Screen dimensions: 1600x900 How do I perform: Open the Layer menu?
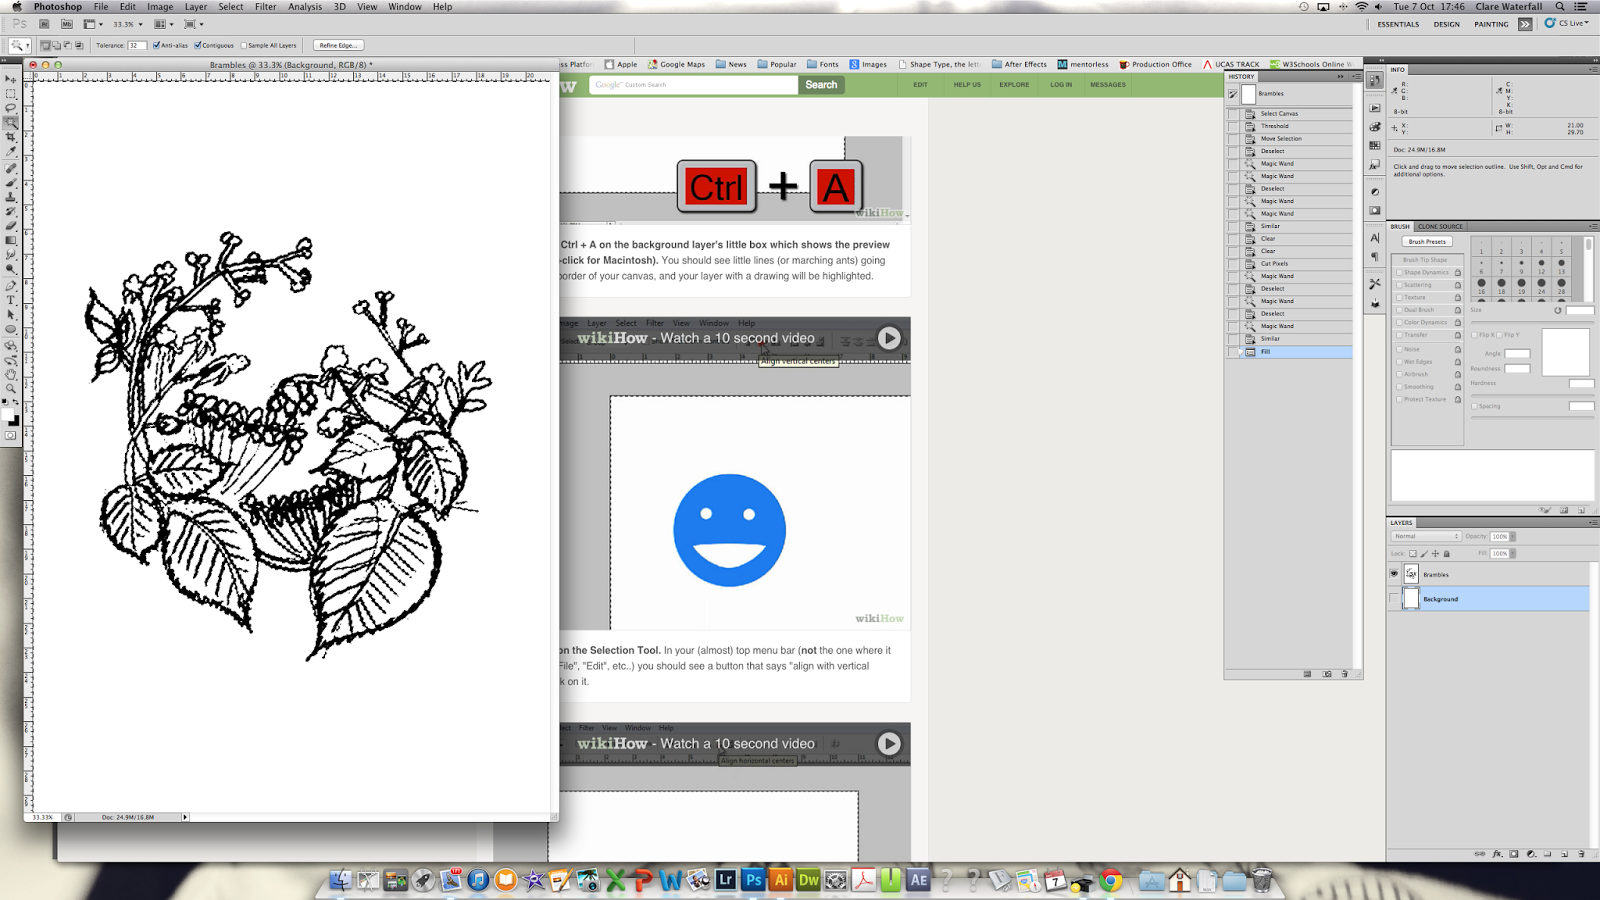click(x=196, y=7)
